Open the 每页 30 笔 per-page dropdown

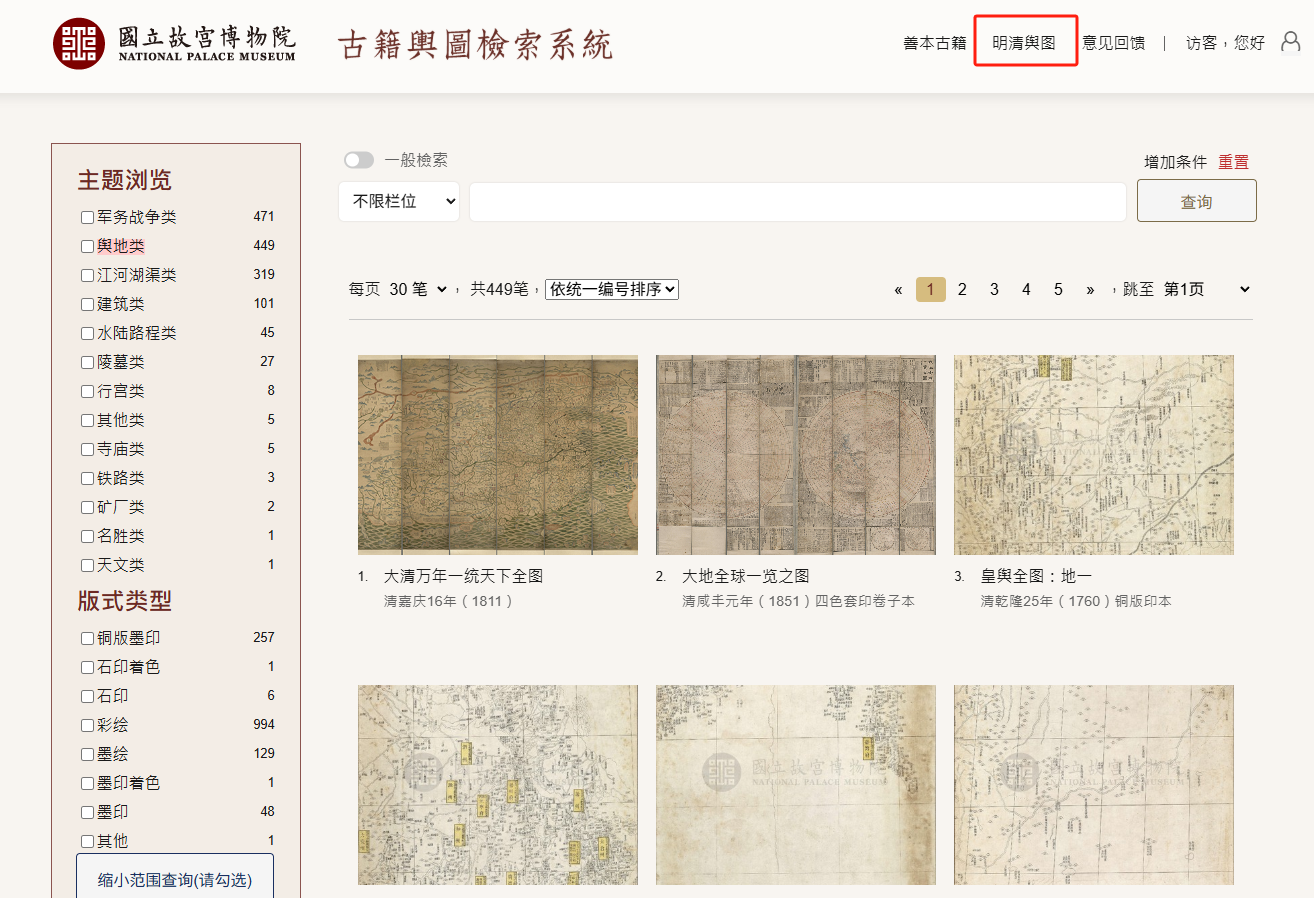click(418, 289)
